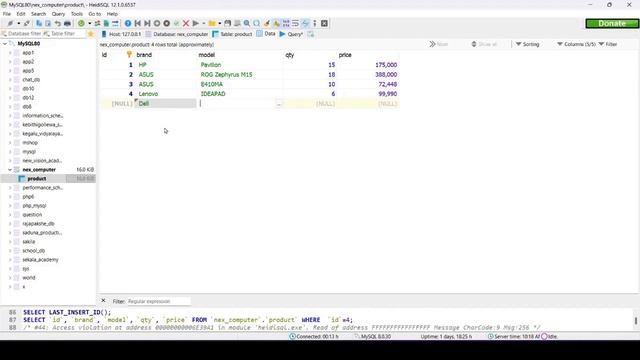This screenshot has height=360, width=640.
Task: Go to the last row icon
Action: pos(147,23)
